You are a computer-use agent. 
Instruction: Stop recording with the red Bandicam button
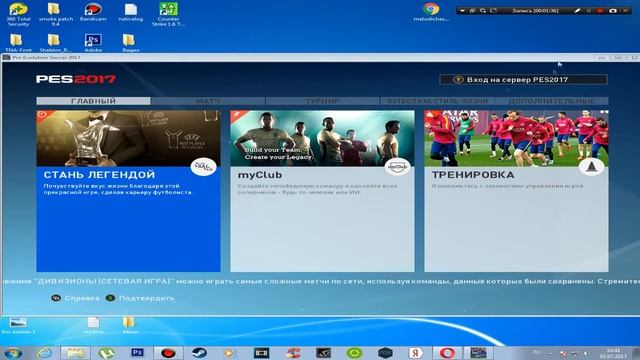coord(600,11)
